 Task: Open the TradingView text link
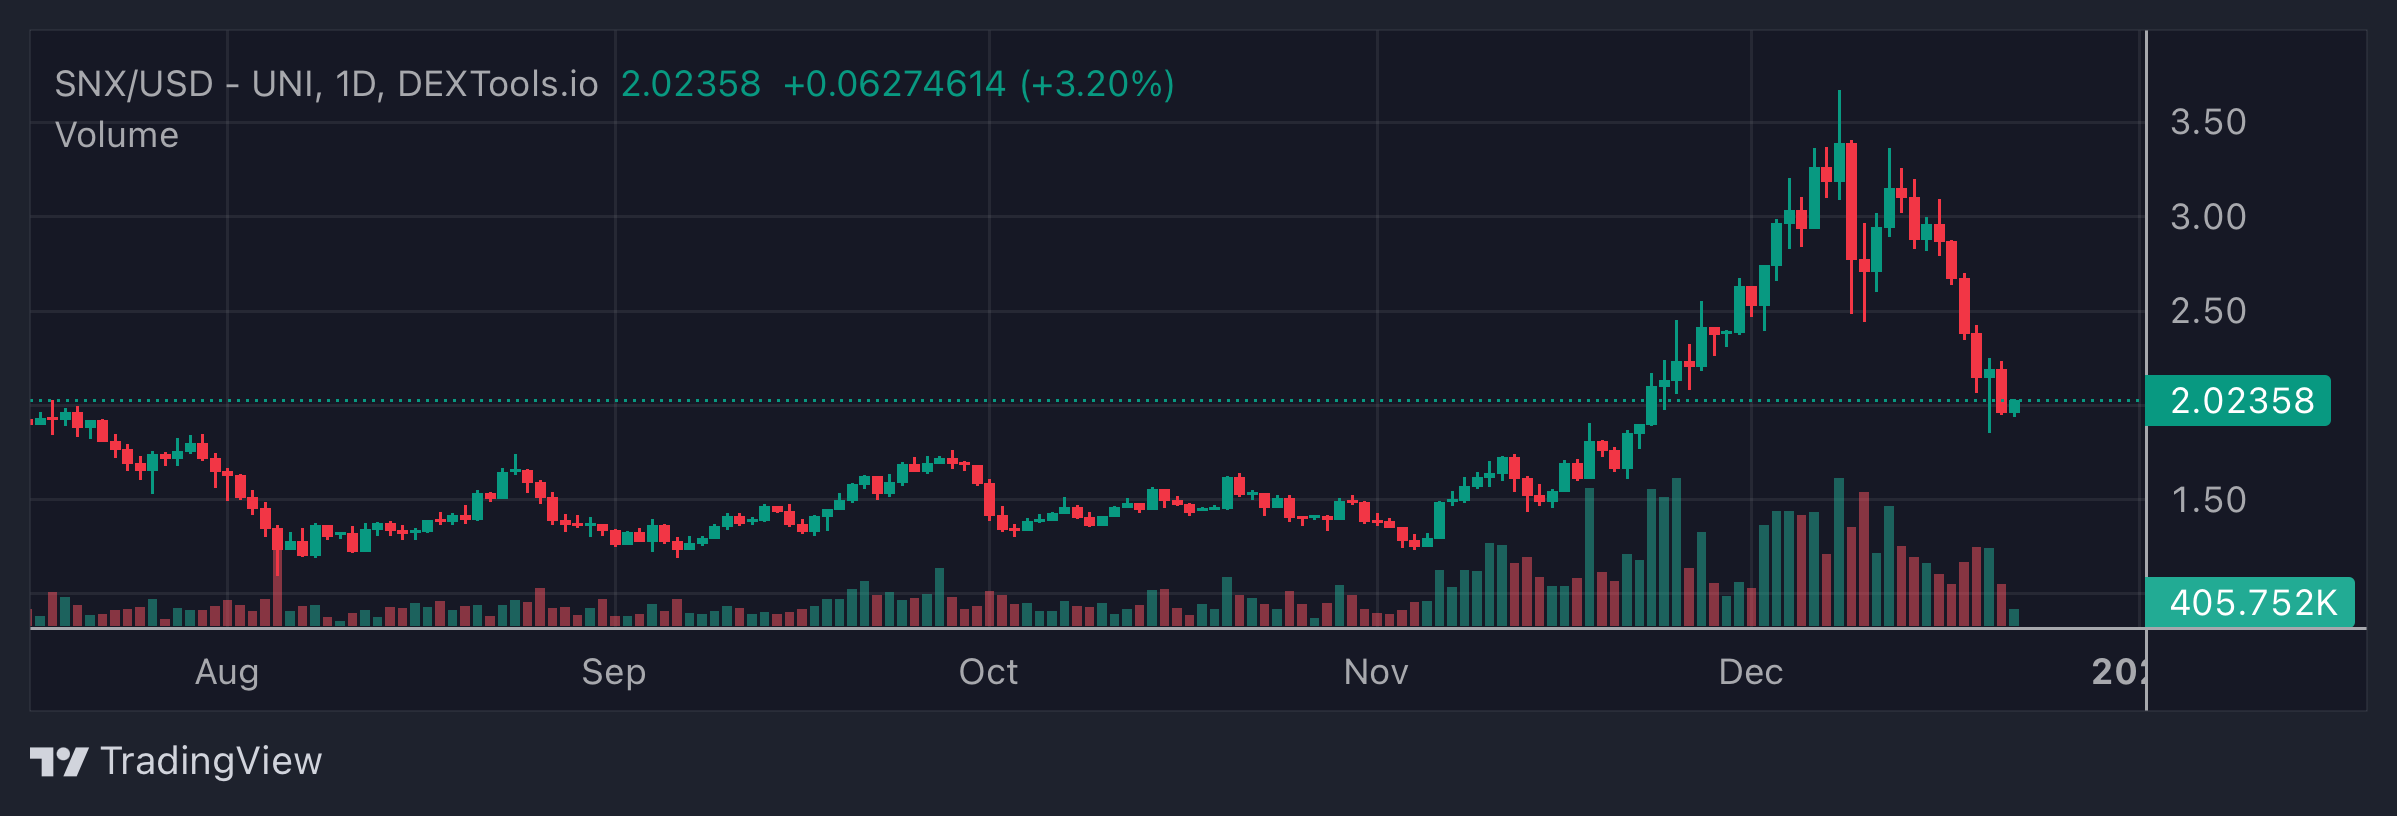click(x=211, y=762)
